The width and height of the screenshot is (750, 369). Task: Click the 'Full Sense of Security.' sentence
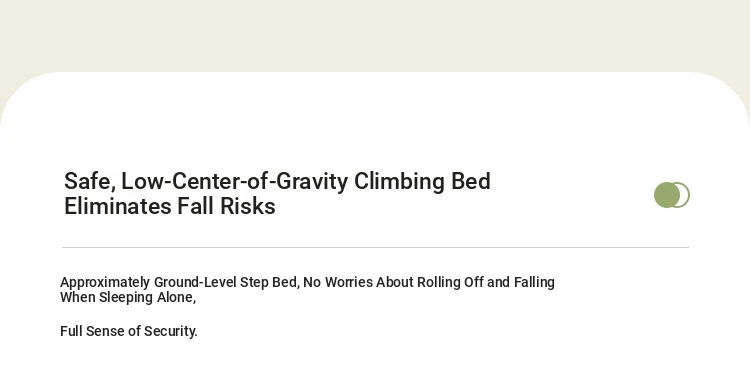point(129,331)
